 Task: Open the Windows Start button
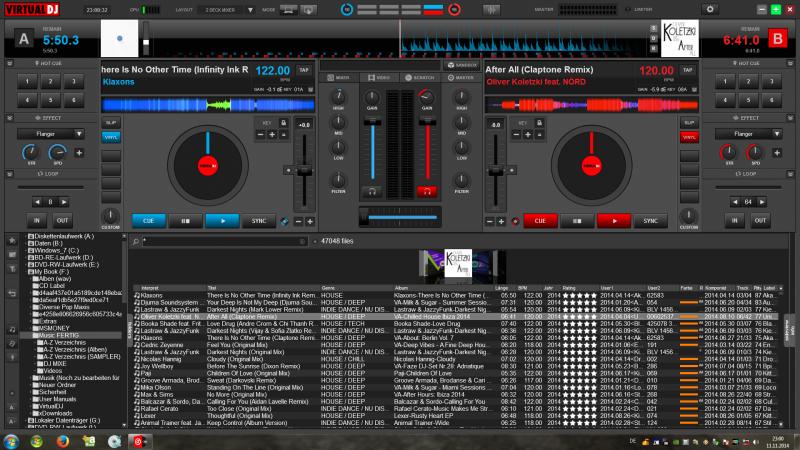click(x=11, y=441)
